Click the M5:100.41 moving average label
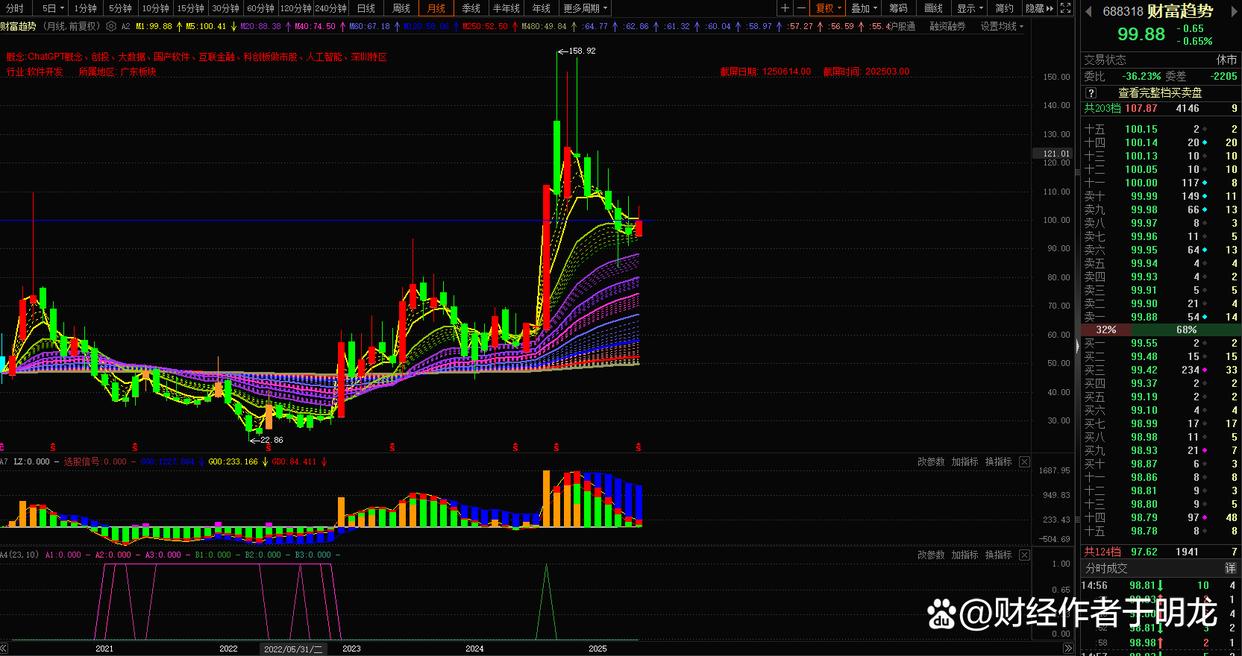The width and height of the screenshot is (1242, 656). pos(207,27)
